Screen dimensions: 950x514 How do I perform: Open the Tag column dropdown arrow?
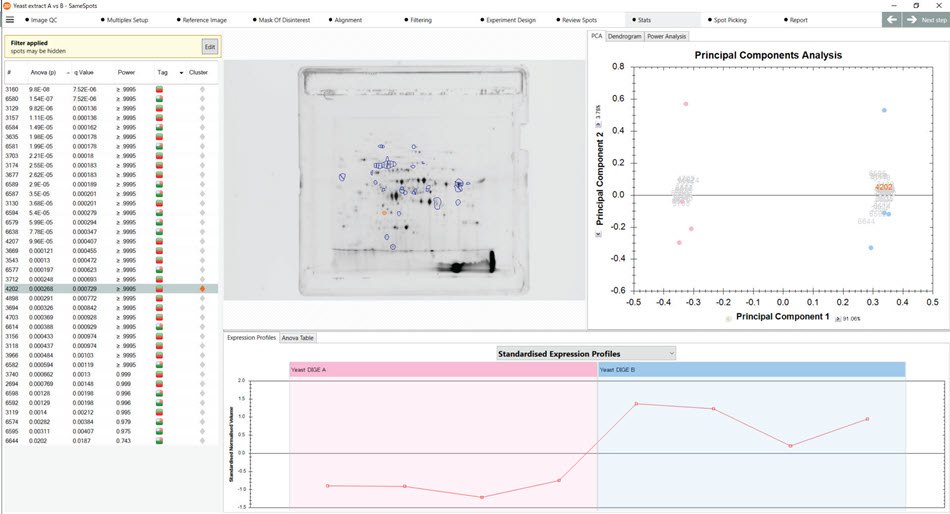181,73
